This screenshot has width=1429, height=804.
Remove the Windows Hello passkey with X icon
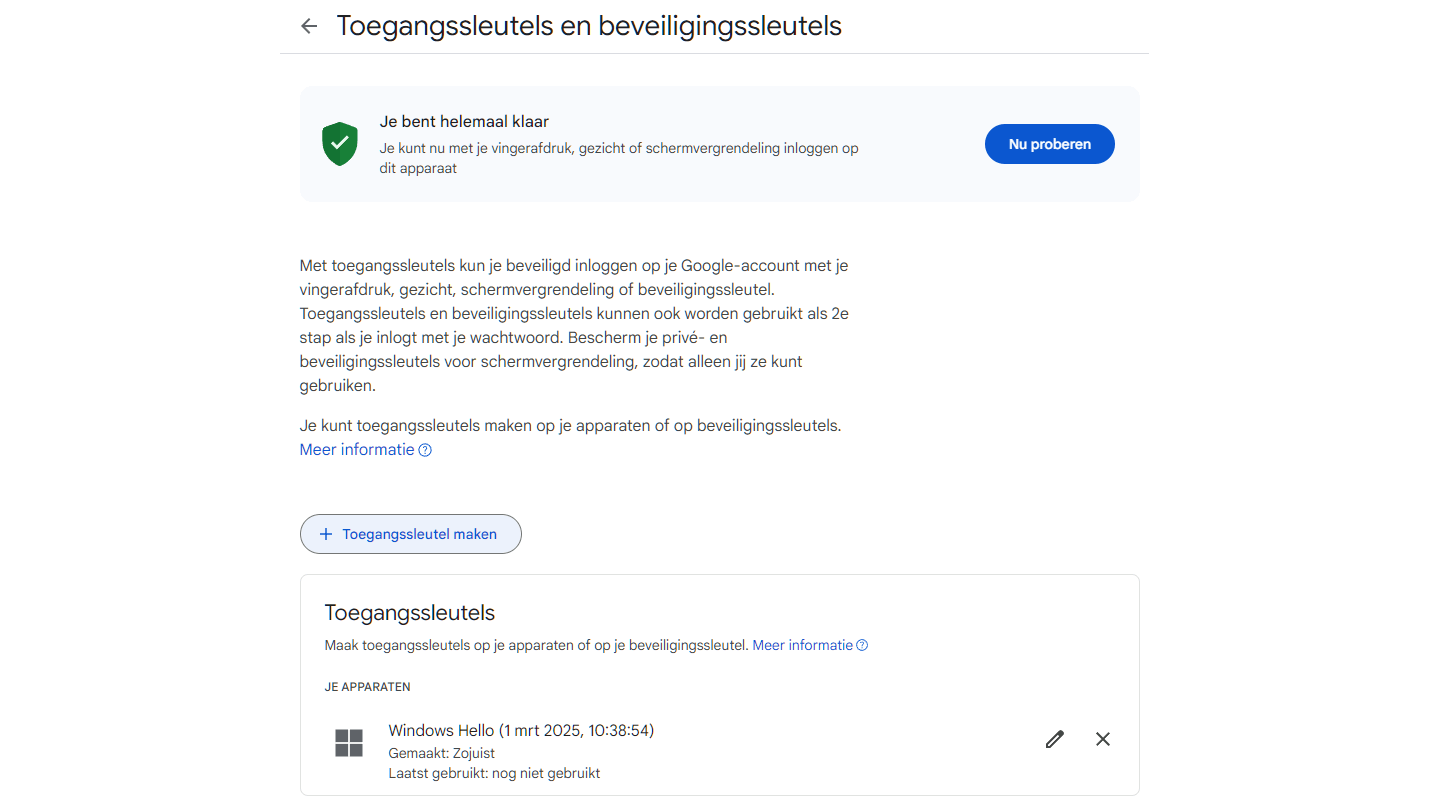click(1102, 739)
